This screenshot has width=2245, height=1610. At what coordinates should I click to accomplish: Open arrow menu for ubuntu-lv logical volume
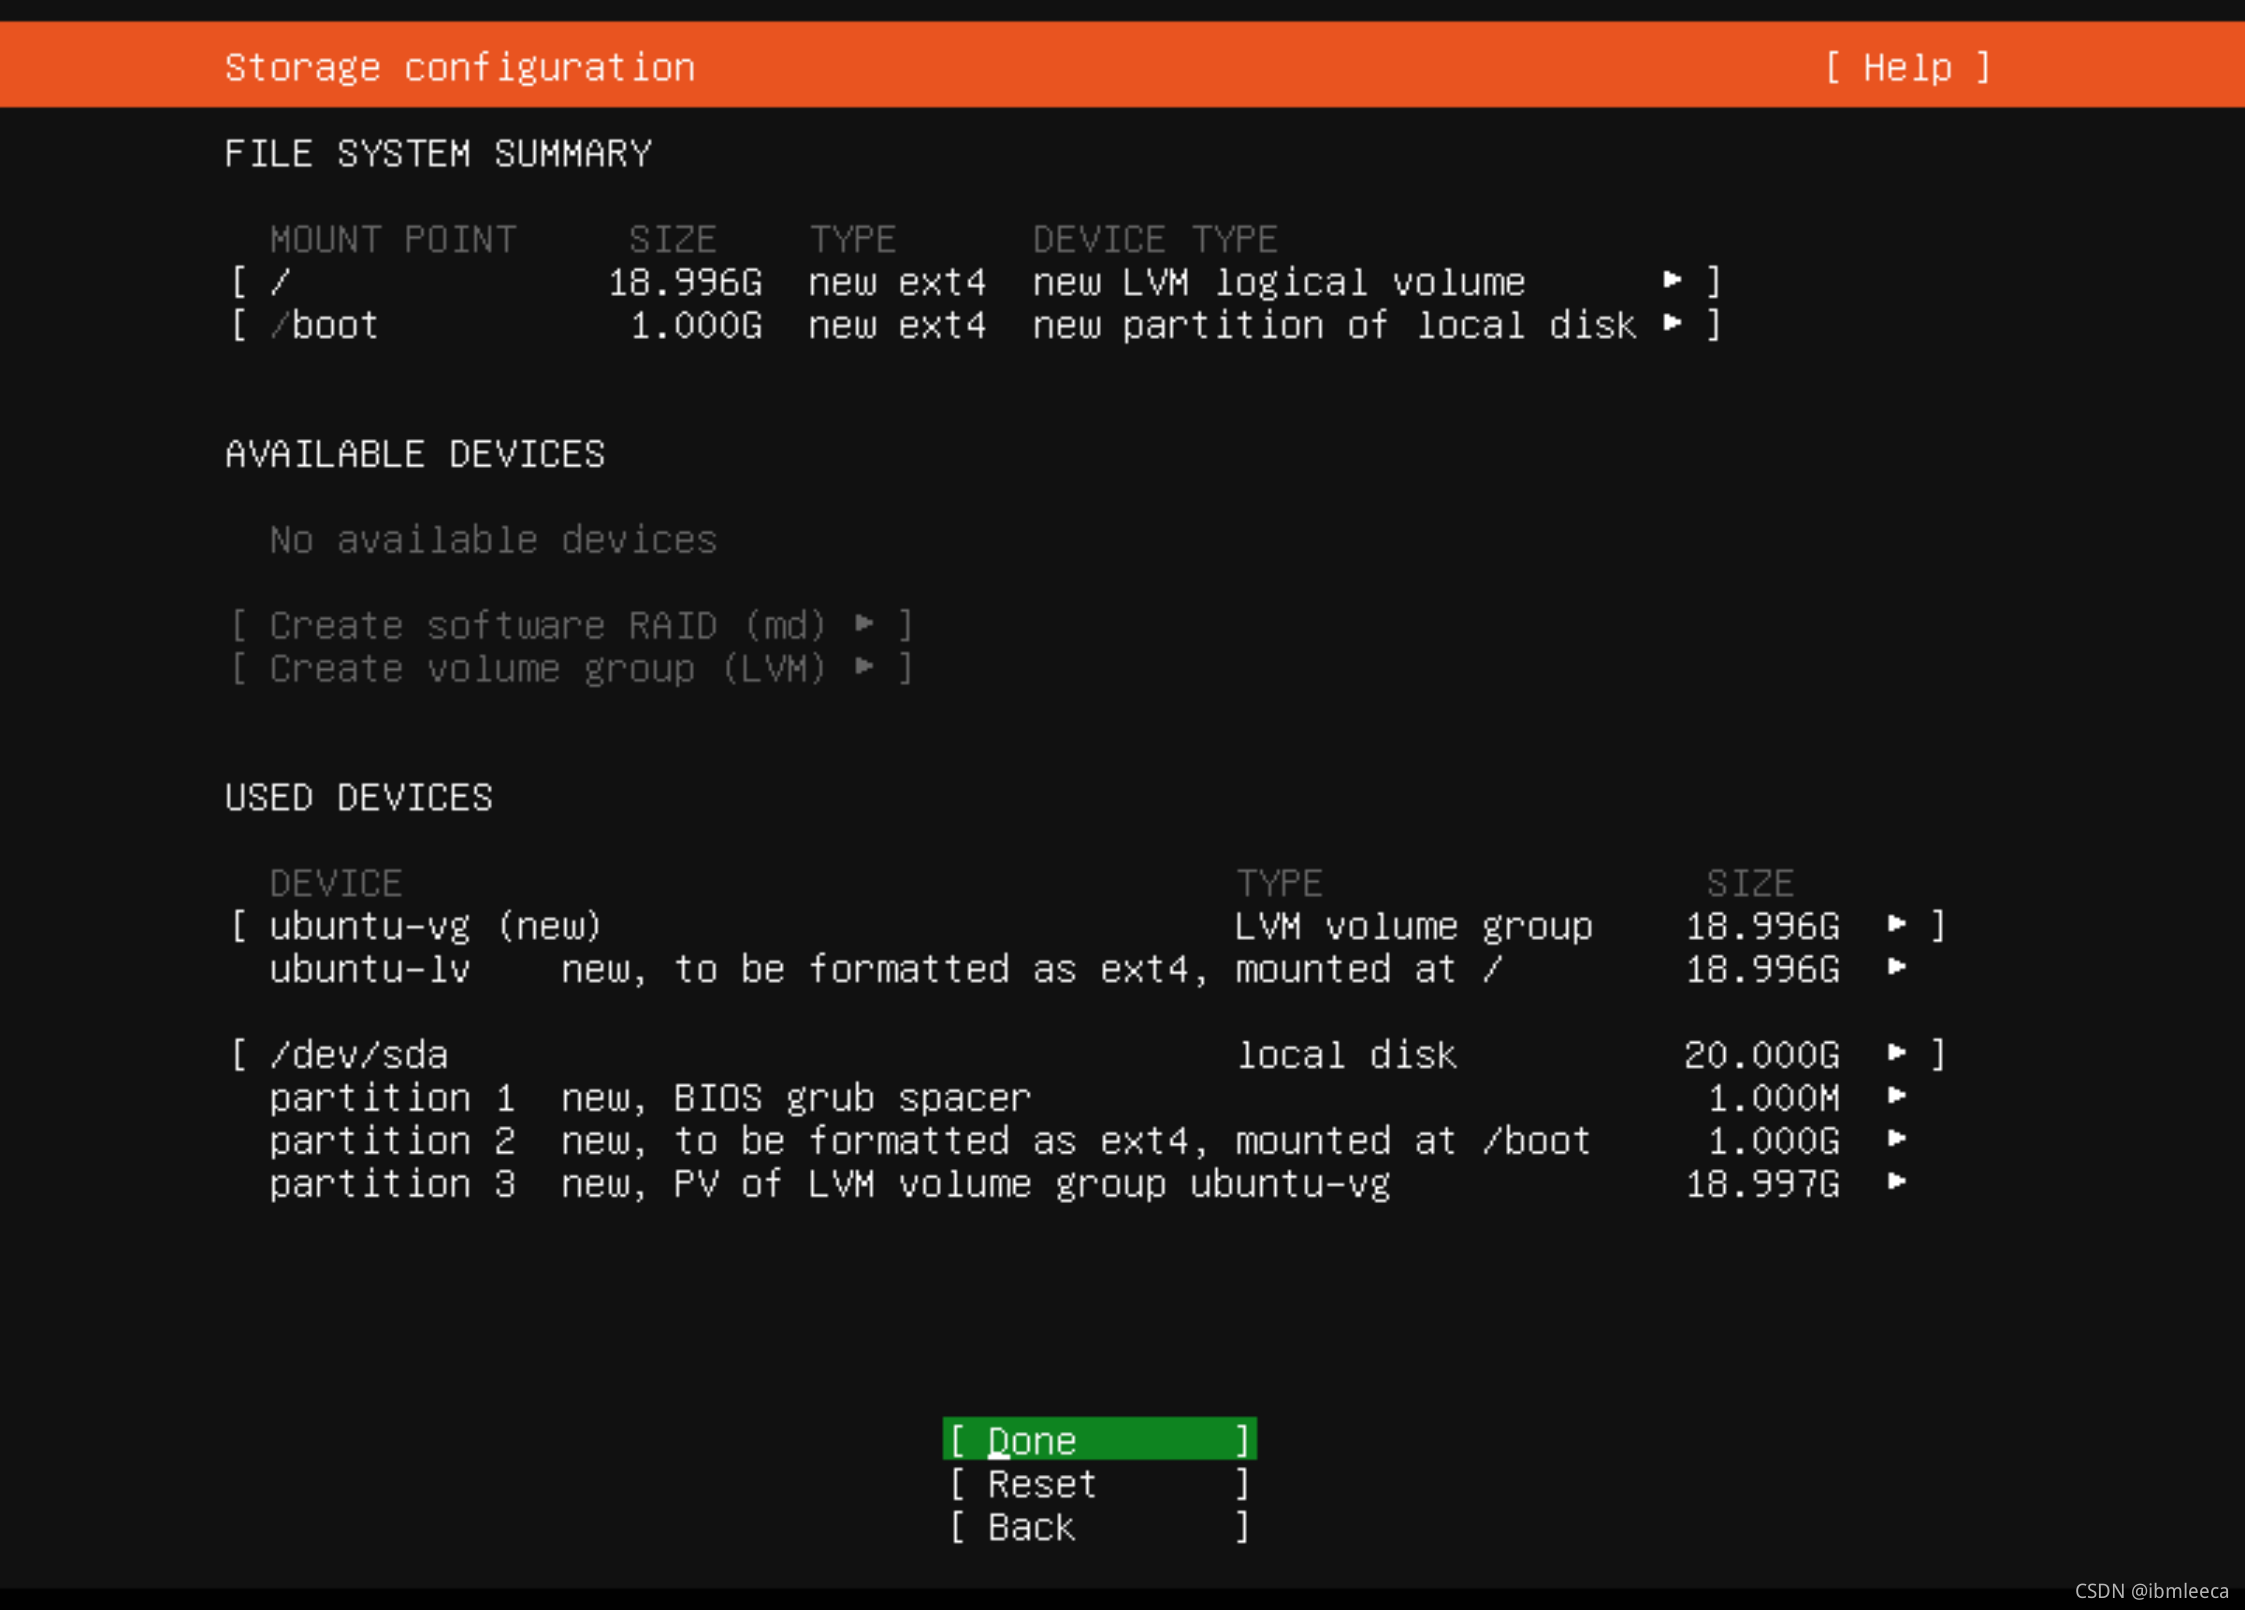1896,968
